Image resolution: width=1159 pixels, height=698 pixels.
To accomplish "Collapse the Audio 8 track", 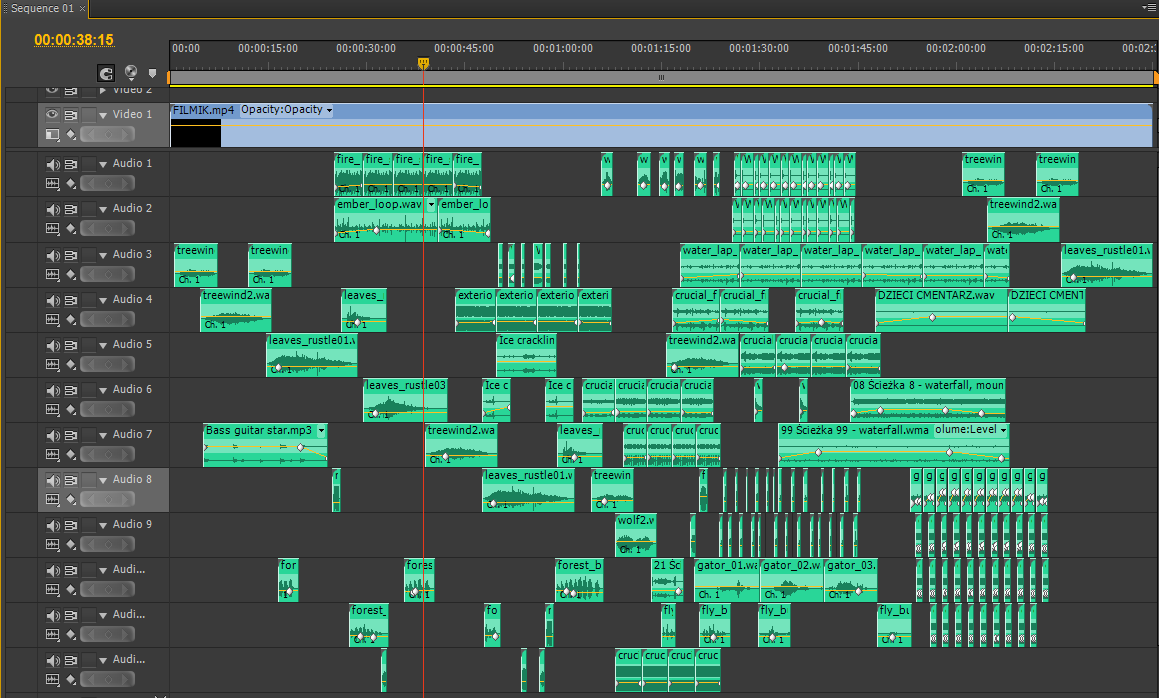I will [103, 481].
